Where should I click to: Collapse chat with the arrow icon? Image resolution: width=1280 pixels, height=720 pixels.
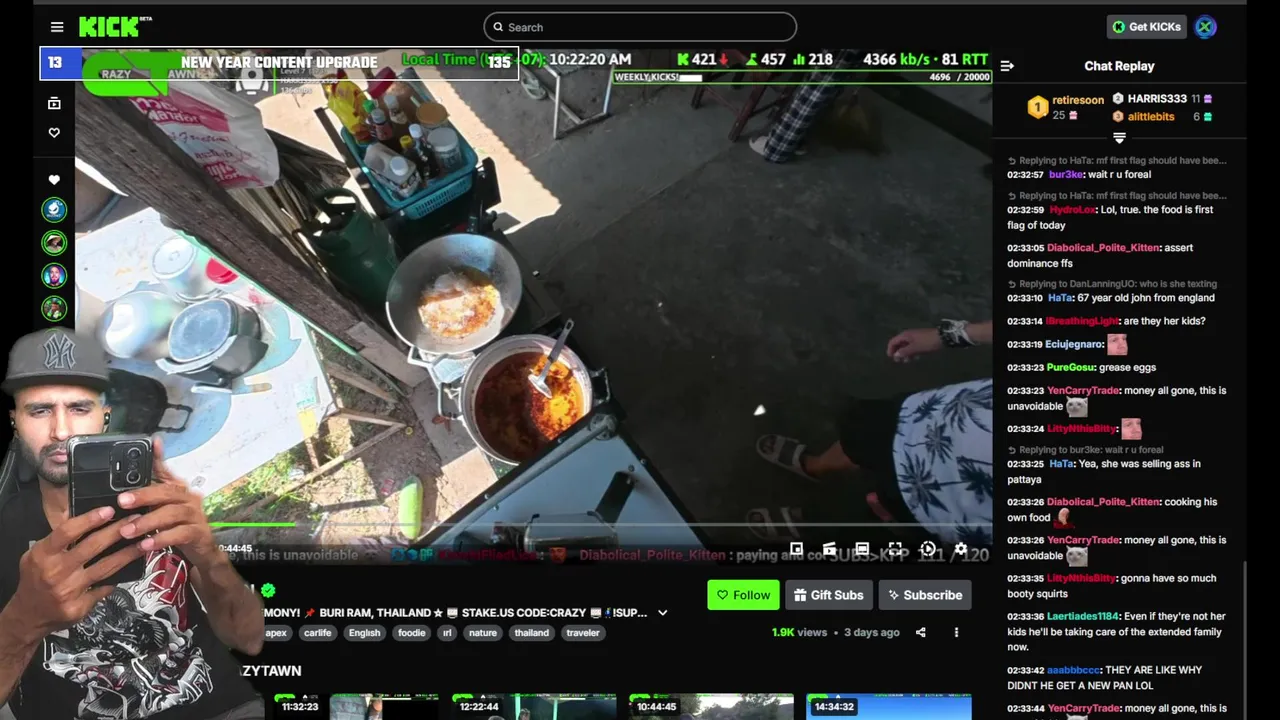click(x=1007, y=66)
